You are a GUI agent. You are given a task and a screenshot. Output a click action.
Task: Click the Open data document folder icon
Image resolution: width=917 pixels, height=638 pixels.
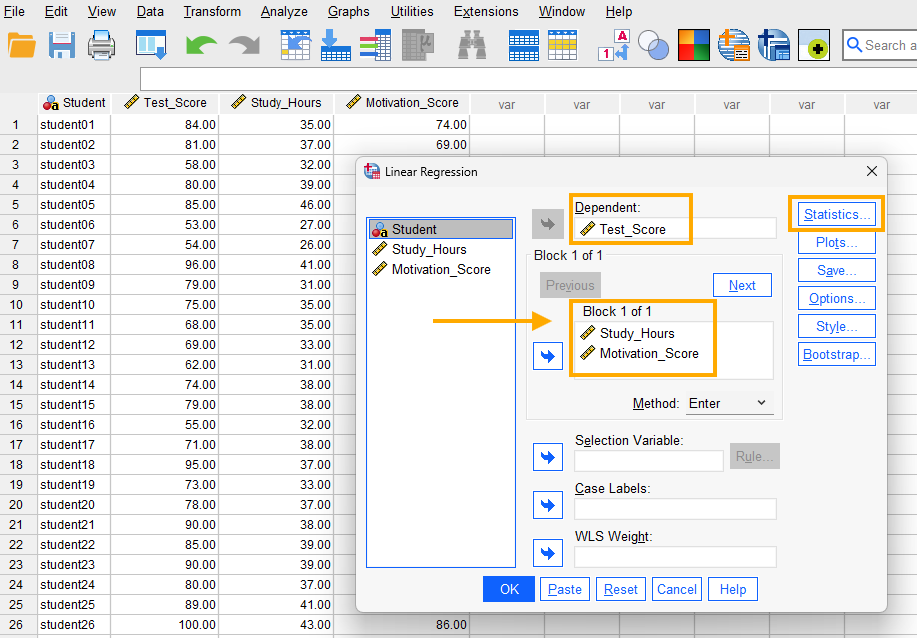click(22, 45)
